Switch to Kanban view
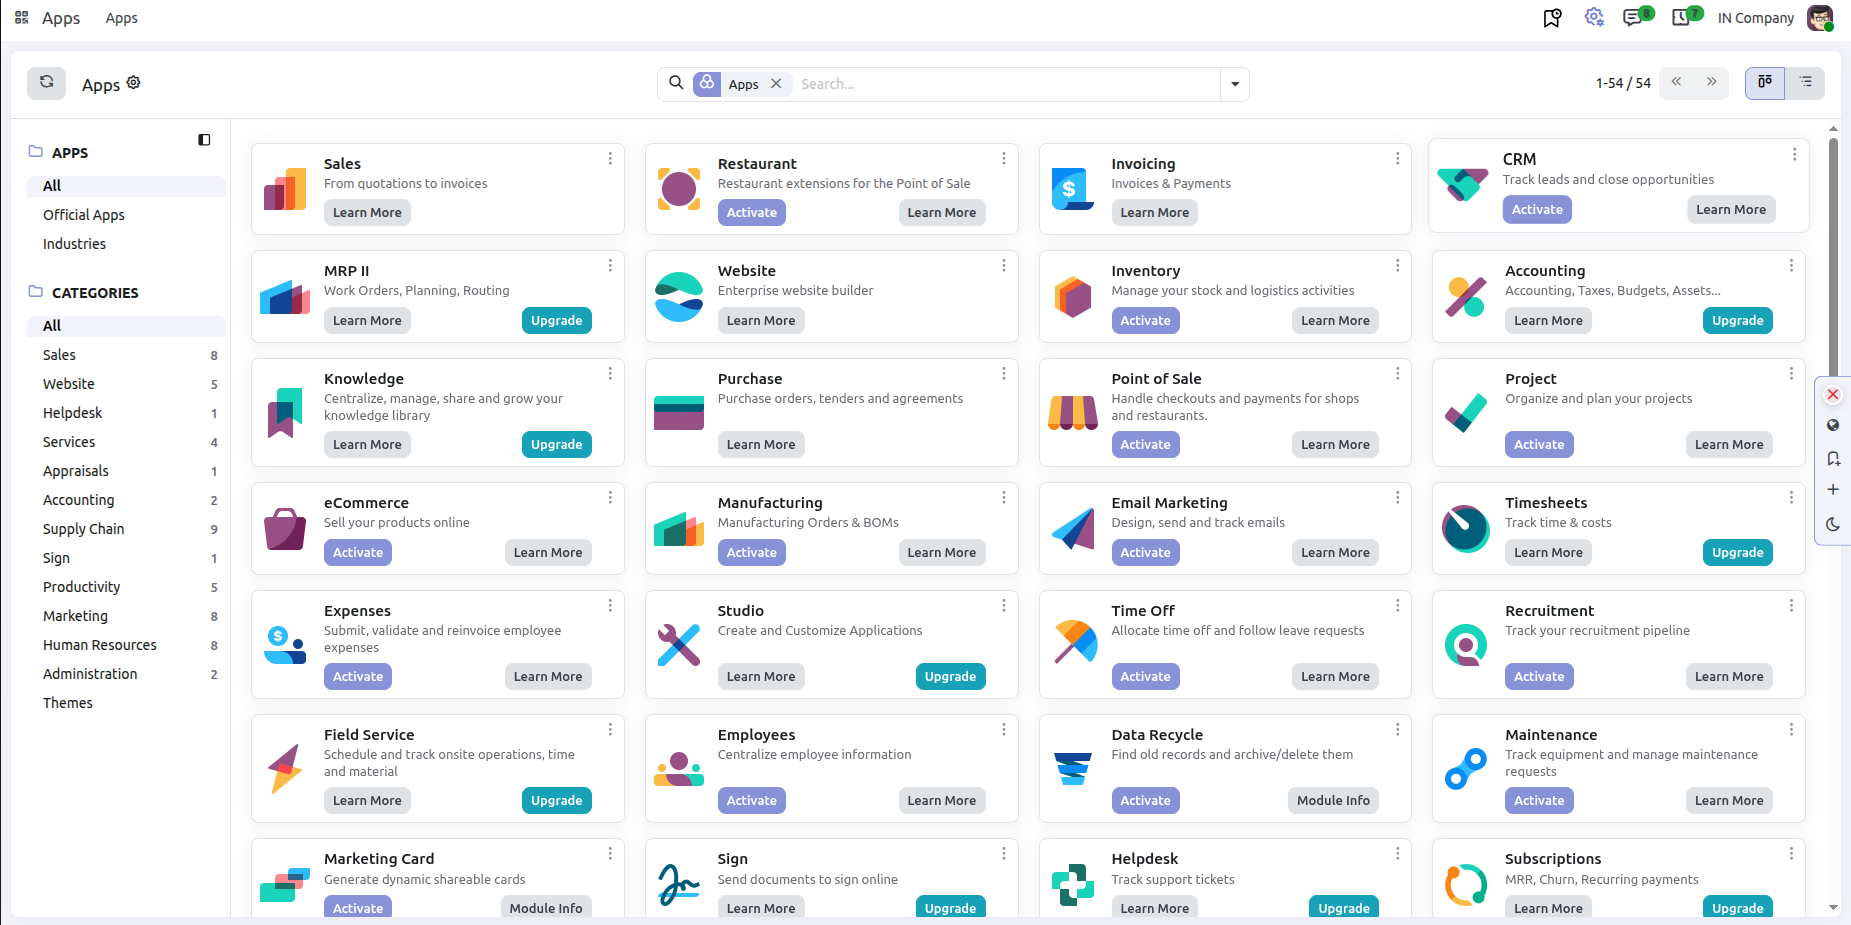 (1765, 83)
